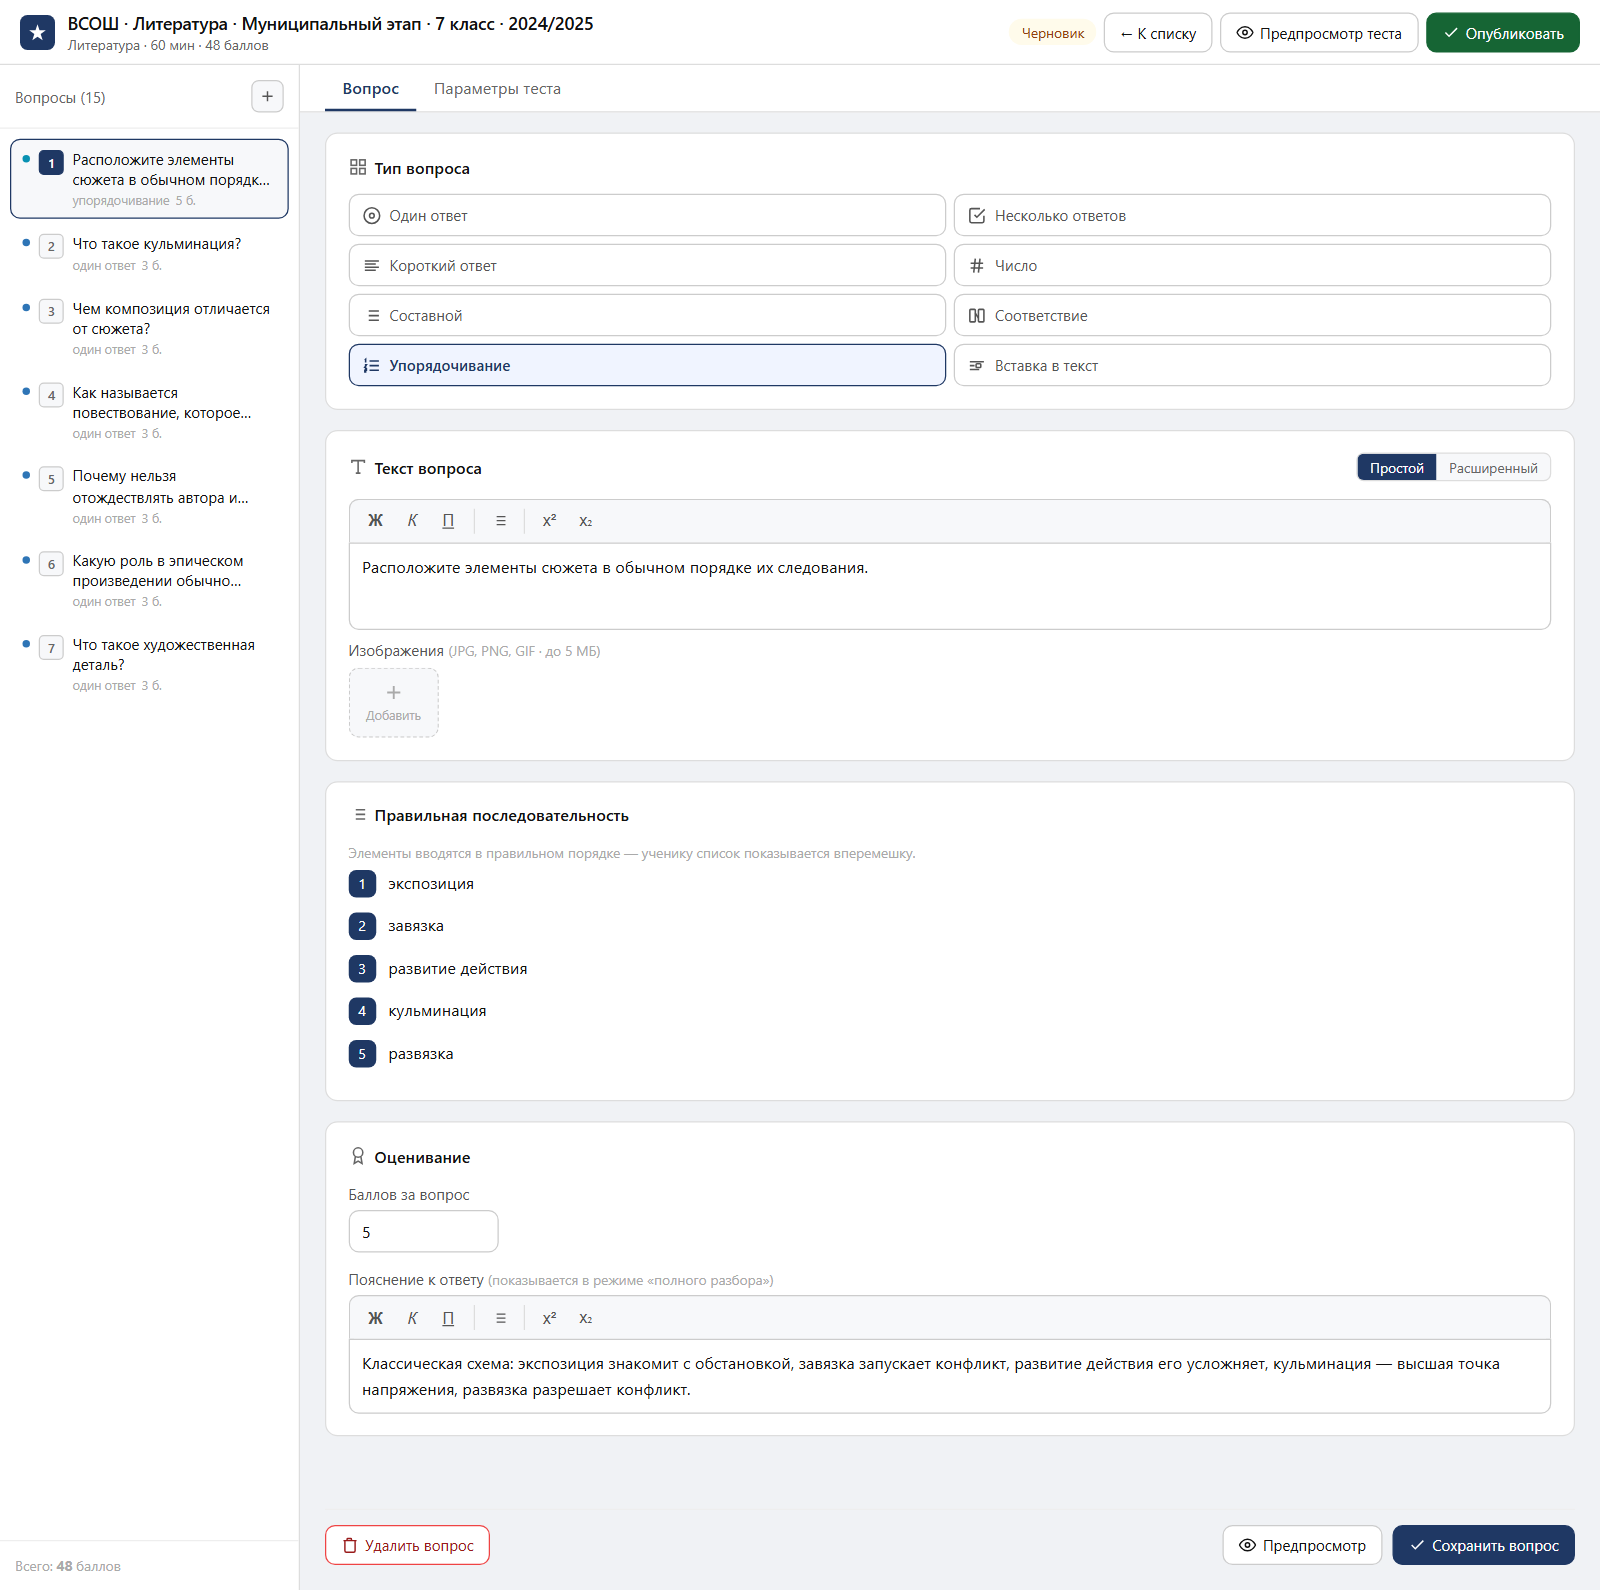Screen dimensions: 1600x1590
Task: Apply bold in answer explanation toolbar
Action: coord(375,1318)
